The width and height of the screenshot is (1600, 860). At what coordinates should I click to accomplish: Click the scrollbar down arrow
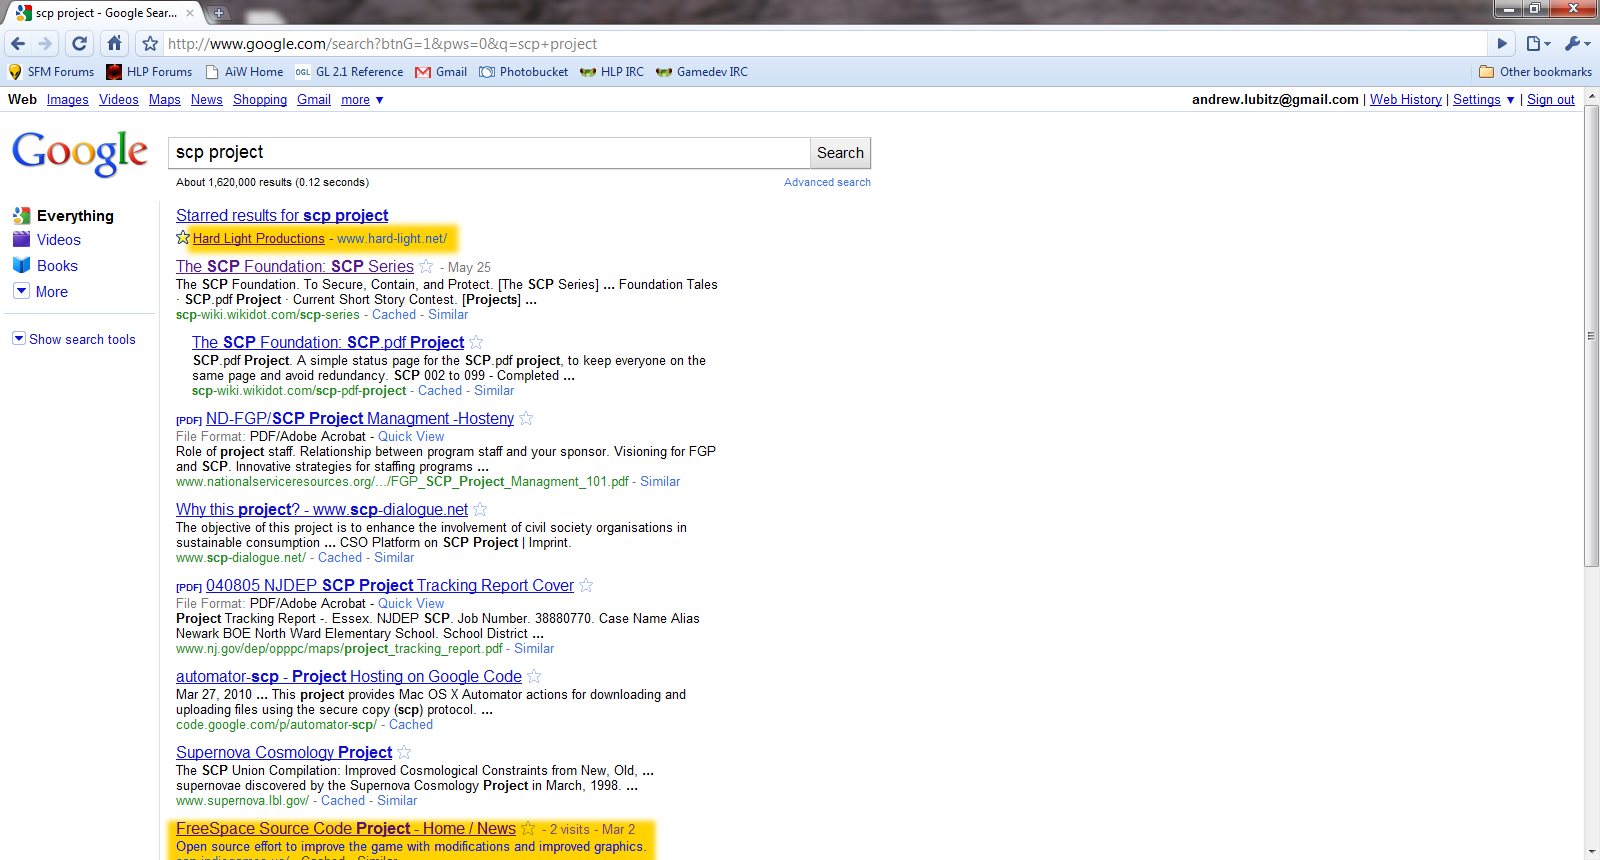[x=1592, y=852]
